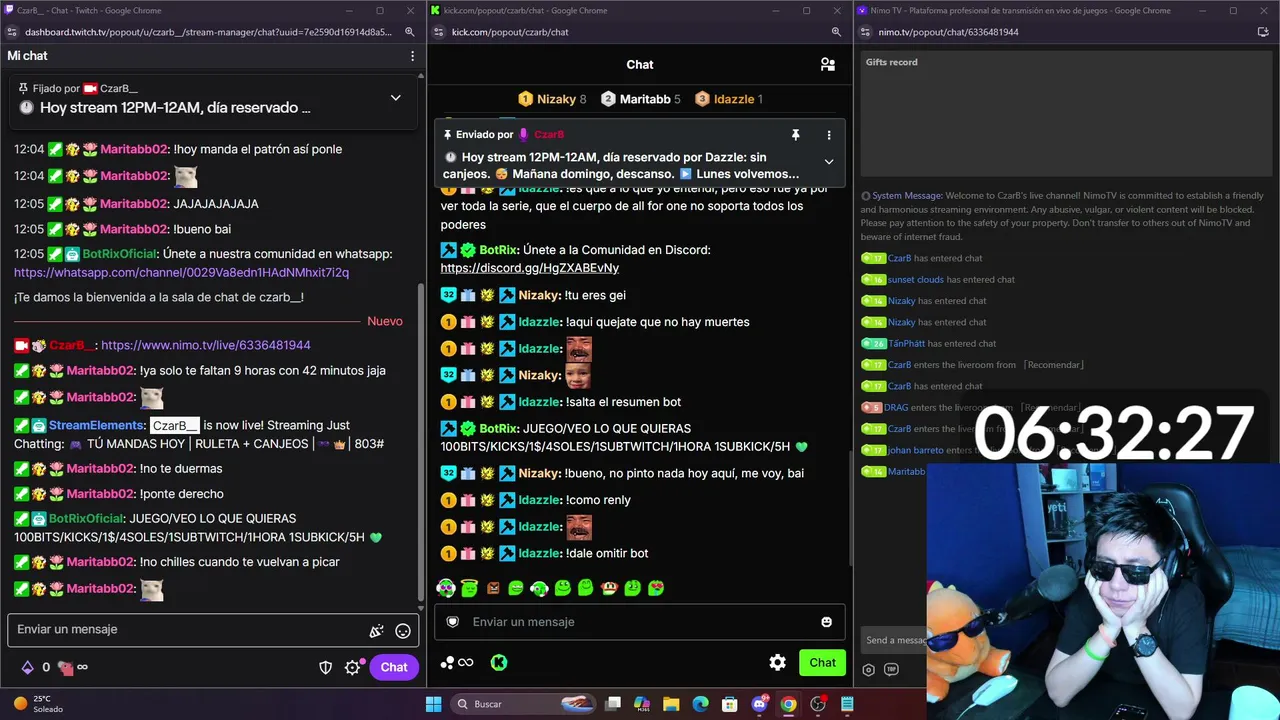Open the whatsapp channel link in Twitch chat
The height and width of the screenshot is (720, 1280).
coord(181,272)
